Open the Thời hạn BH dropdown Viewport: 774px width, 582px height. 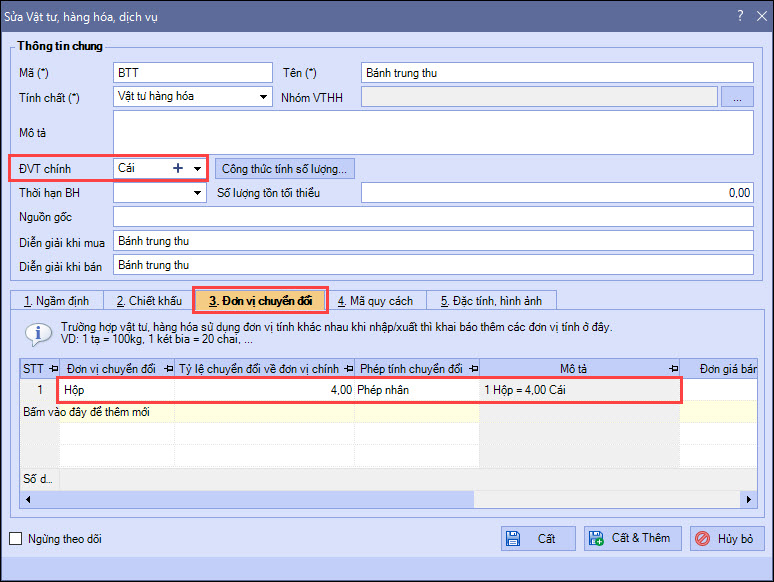click(197, 193)
